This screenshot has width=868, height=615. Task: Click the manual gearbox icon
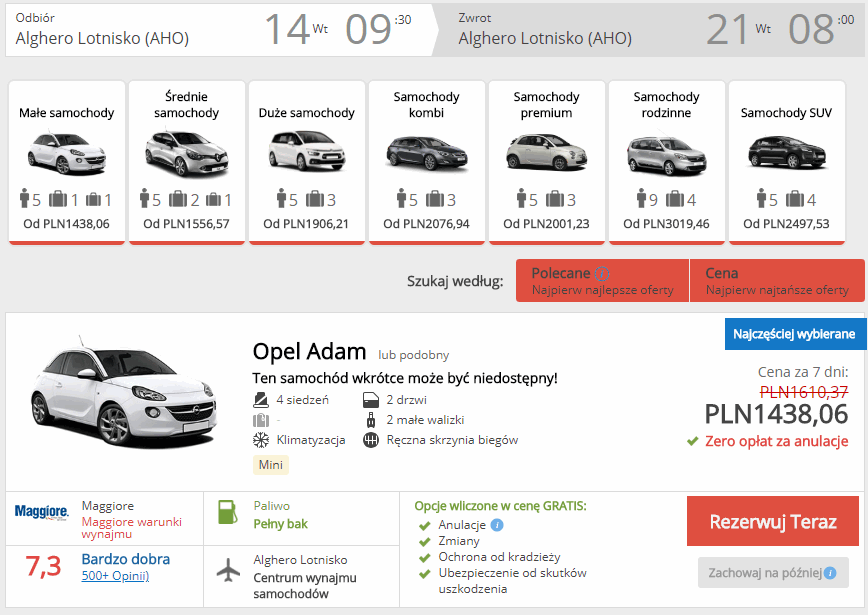click(371, 441)
